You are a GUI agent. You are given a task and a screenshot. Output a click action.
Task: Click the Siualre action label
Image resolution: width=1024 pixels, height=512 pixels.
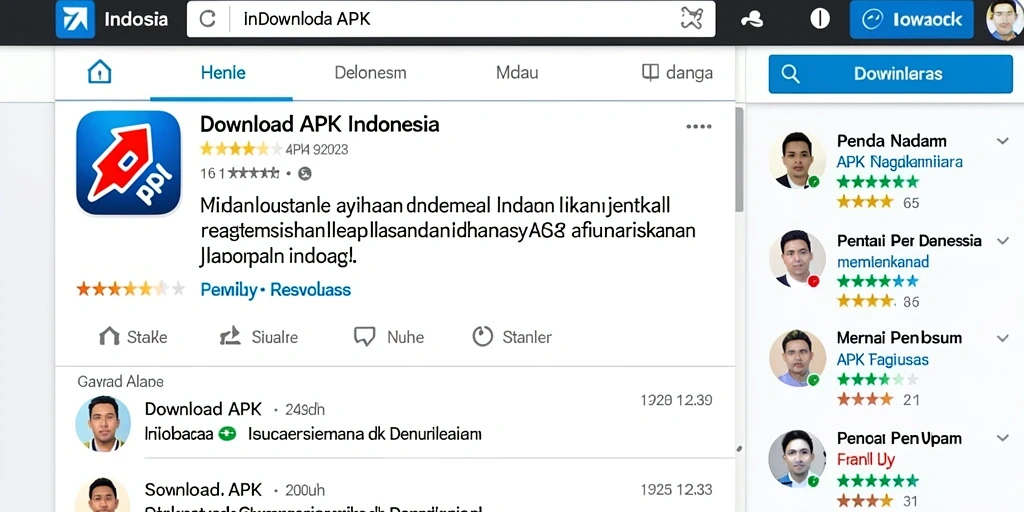coord(274,337)
